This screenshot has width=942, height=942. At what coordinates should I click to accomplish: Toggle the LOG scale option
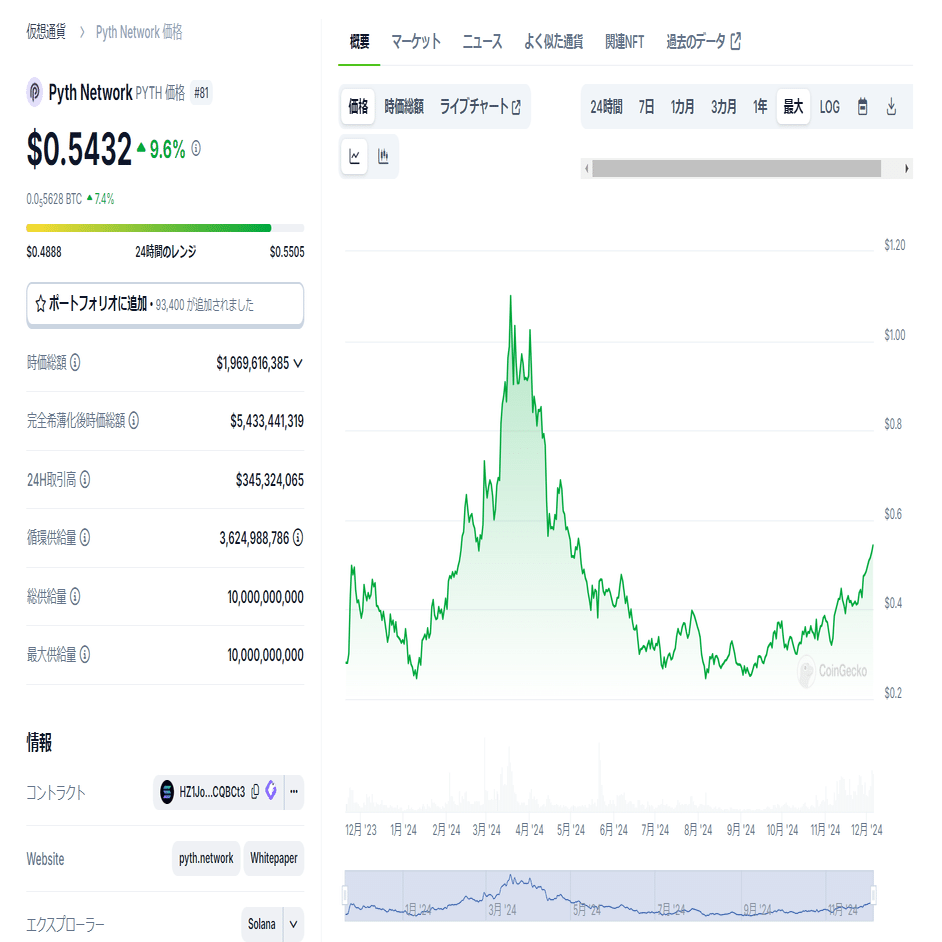pos(830,107)
